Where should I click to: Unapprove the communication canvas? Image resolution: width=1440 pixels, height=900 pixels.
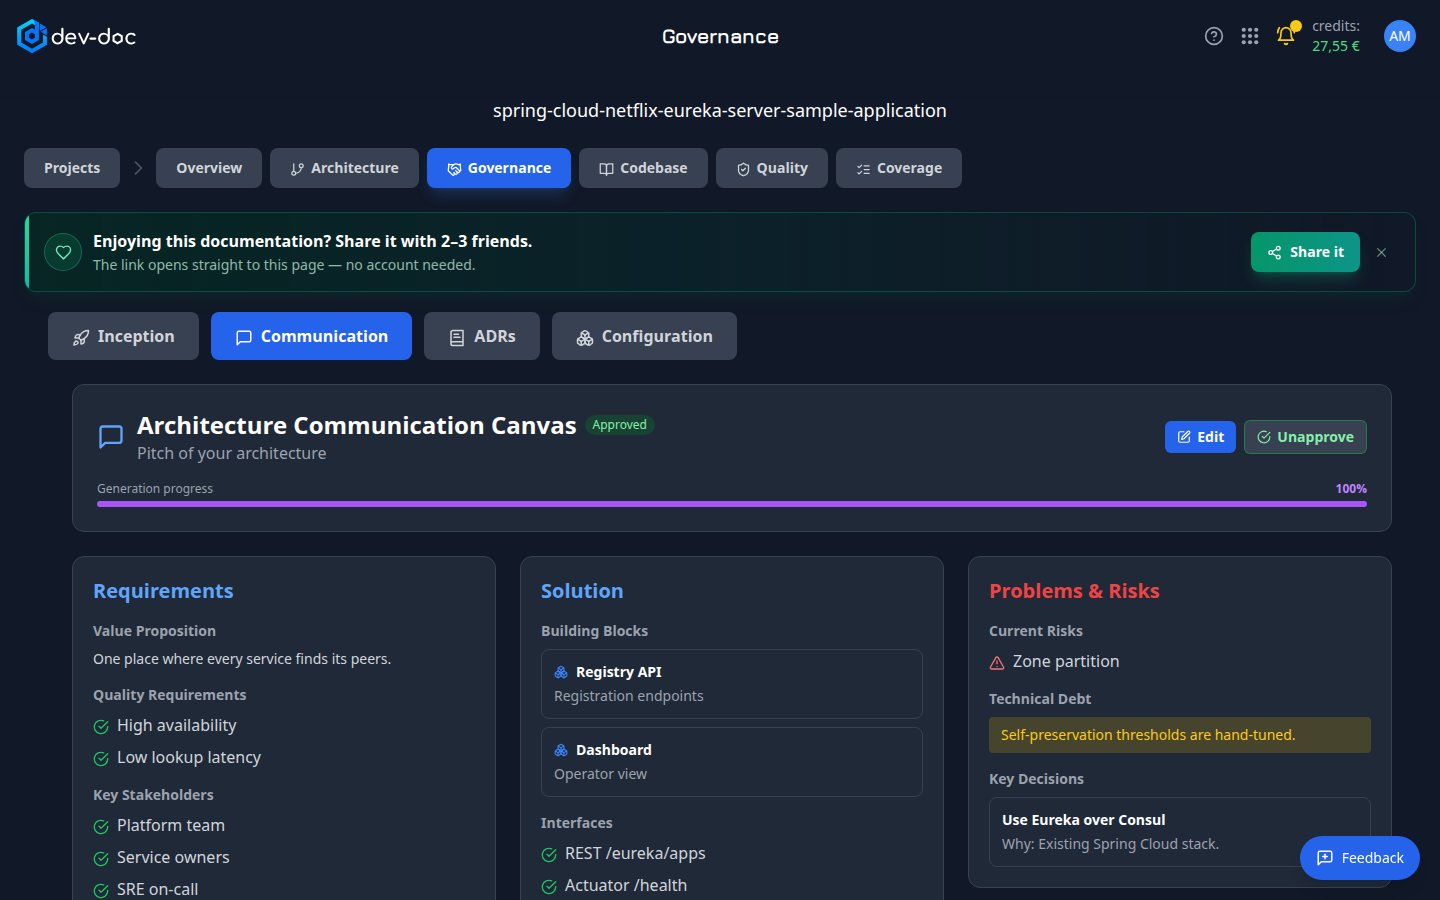[x=1305, y=437]
